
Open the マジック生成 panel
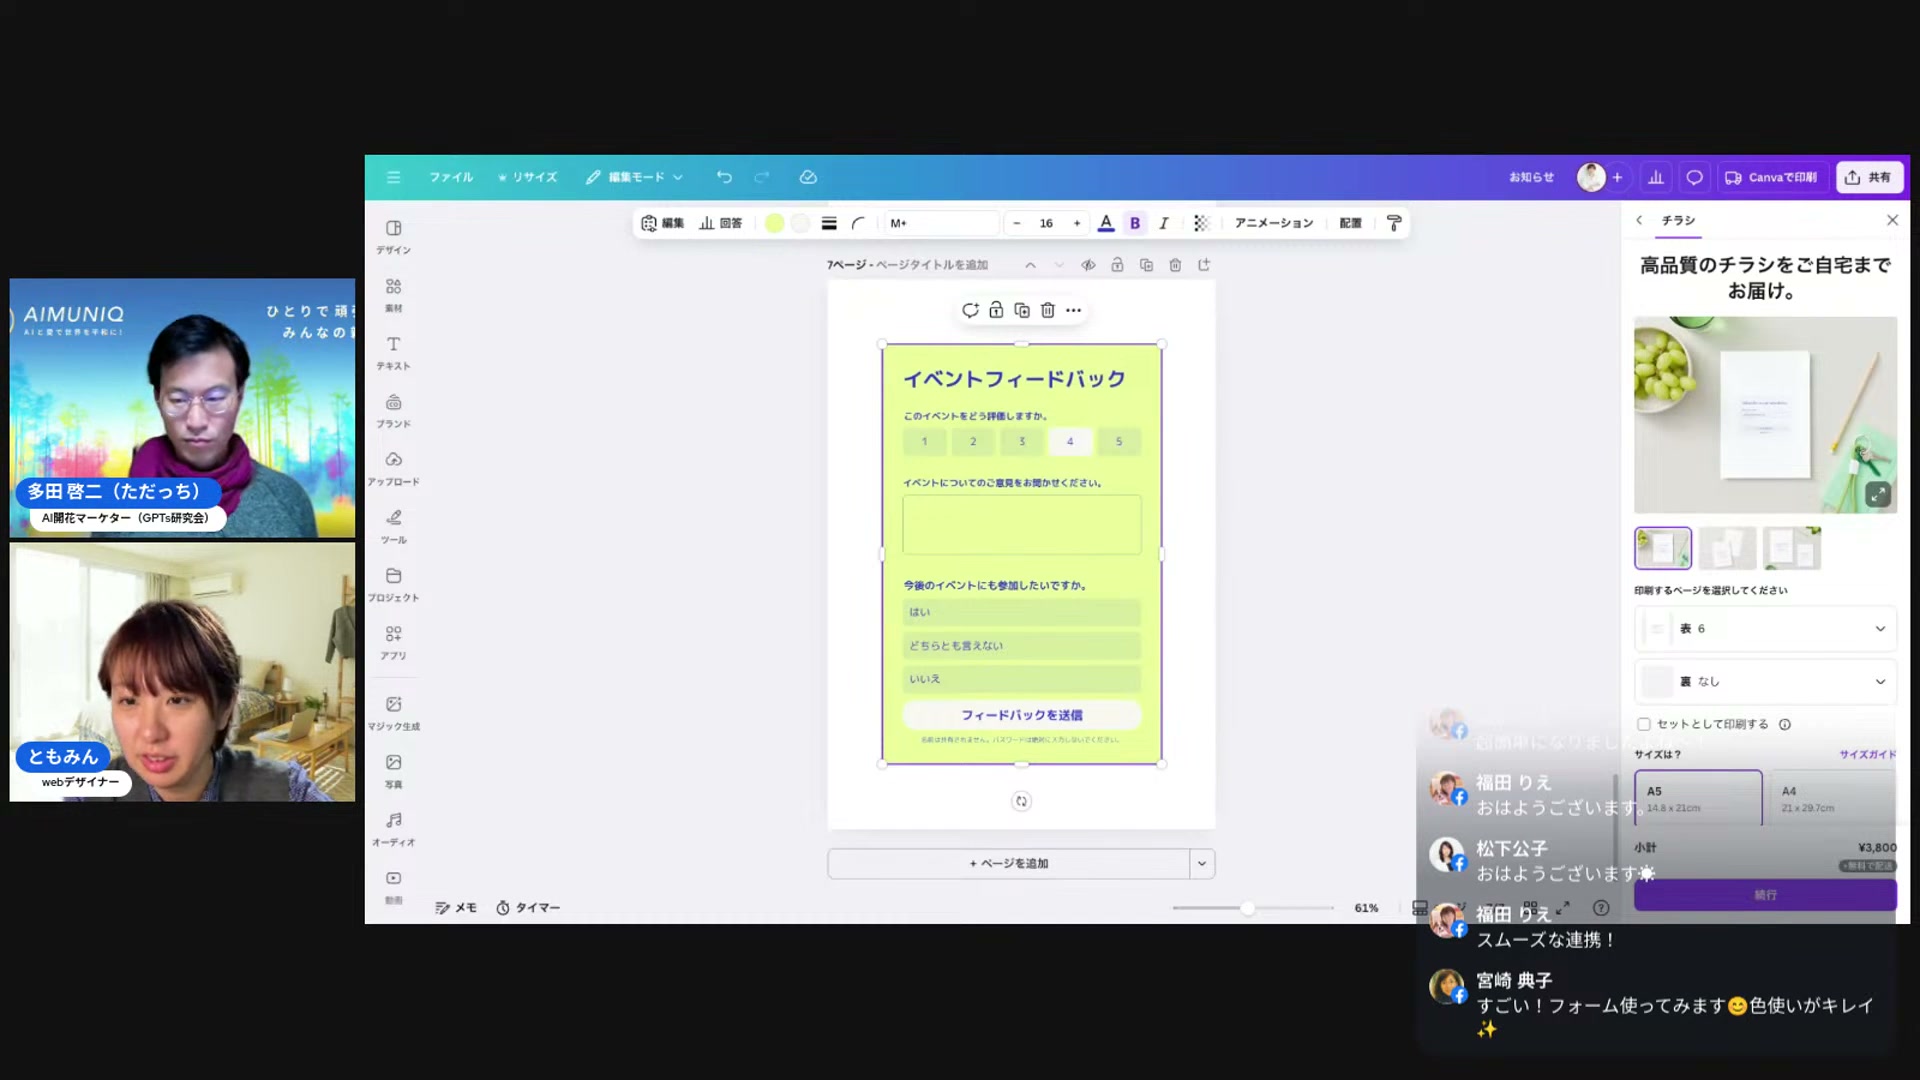(x=393, y=713)
